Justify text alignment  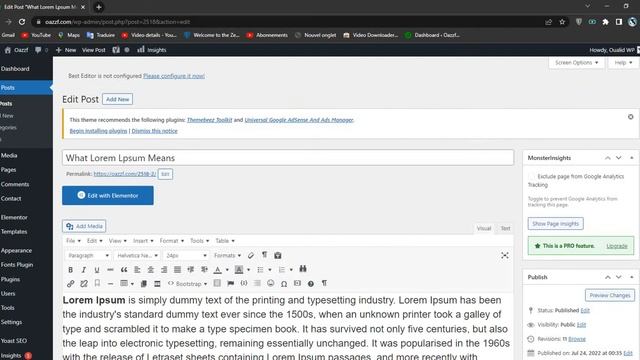[177, 270]
